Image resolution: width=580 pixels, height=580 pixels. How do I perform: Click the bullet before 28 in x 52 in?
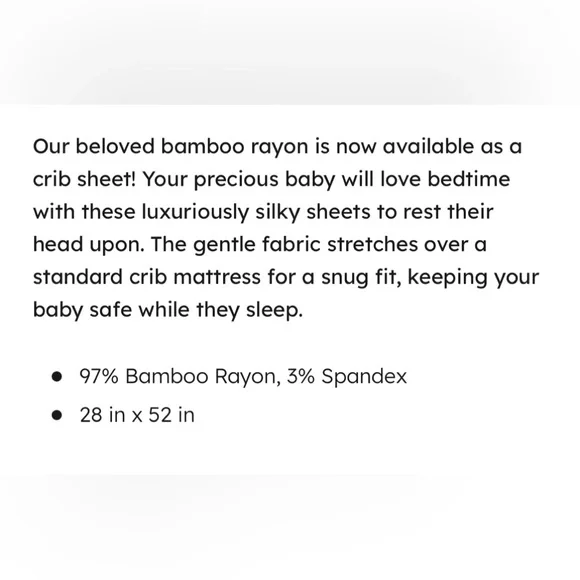point(57,415)
